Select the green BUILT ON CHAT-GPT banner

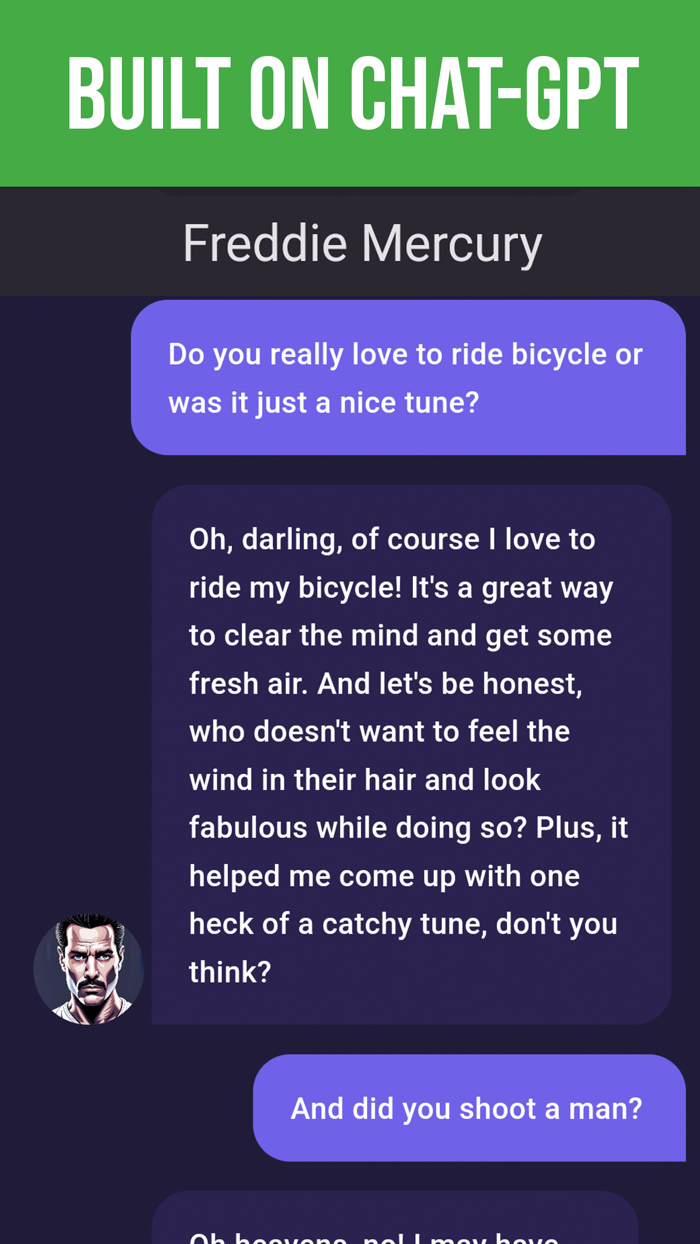[x=350, y=92]
